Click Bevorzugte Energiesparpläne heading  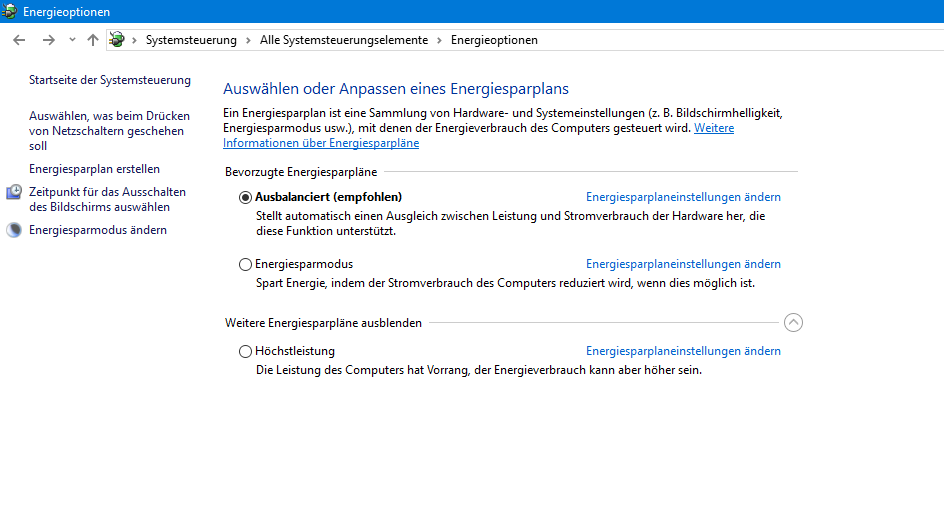click(301, 172)
